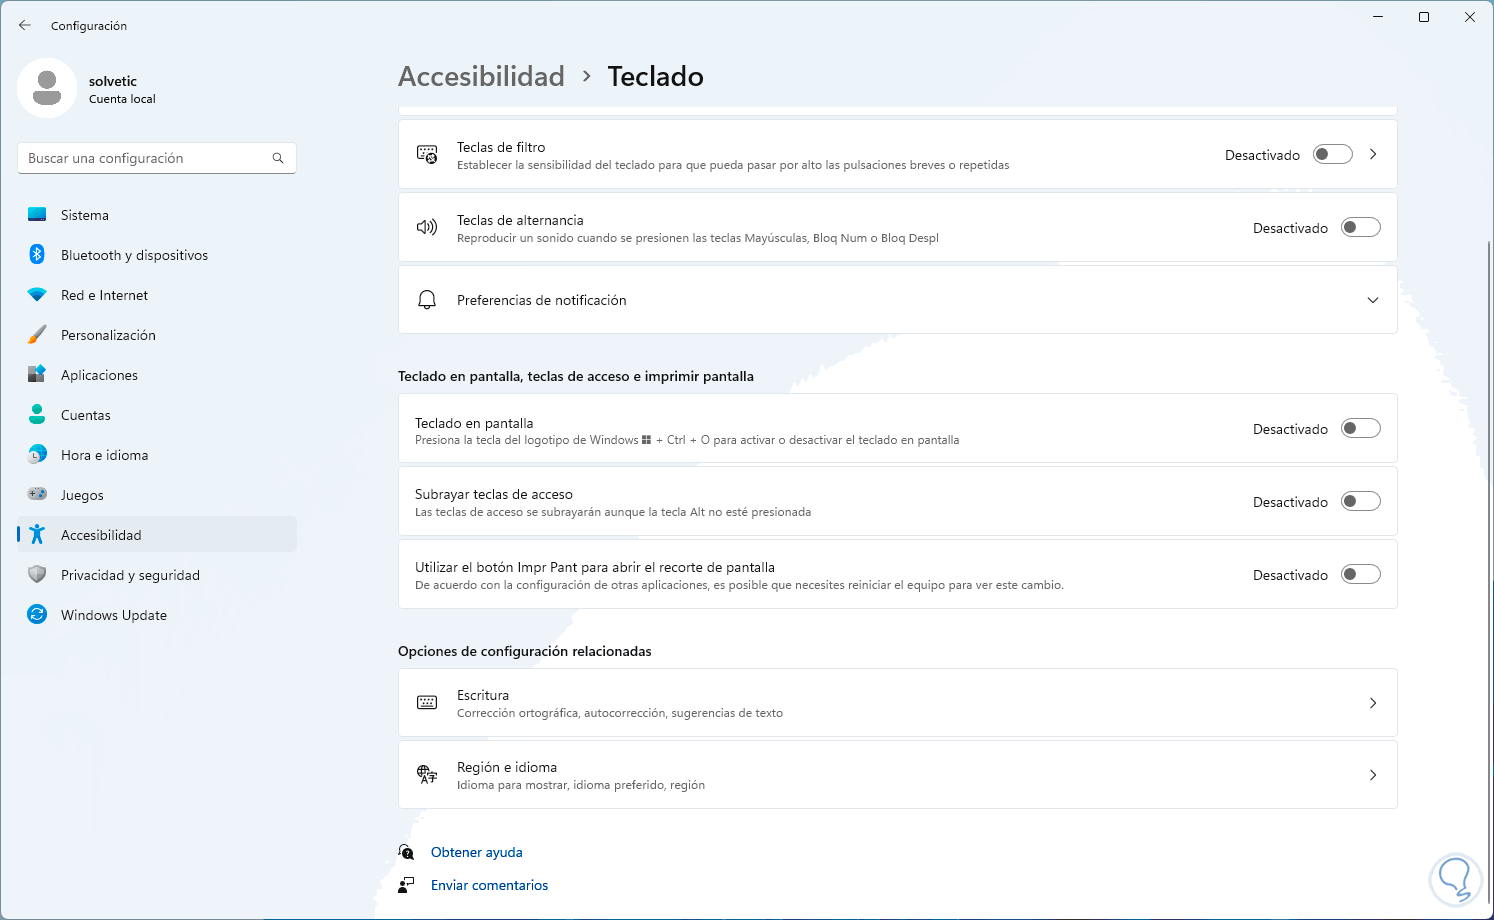The width and height of the screenshot is (1494, 920).
Task: Turn on Teclado en pantalla switch
Action: (1360, 429)
